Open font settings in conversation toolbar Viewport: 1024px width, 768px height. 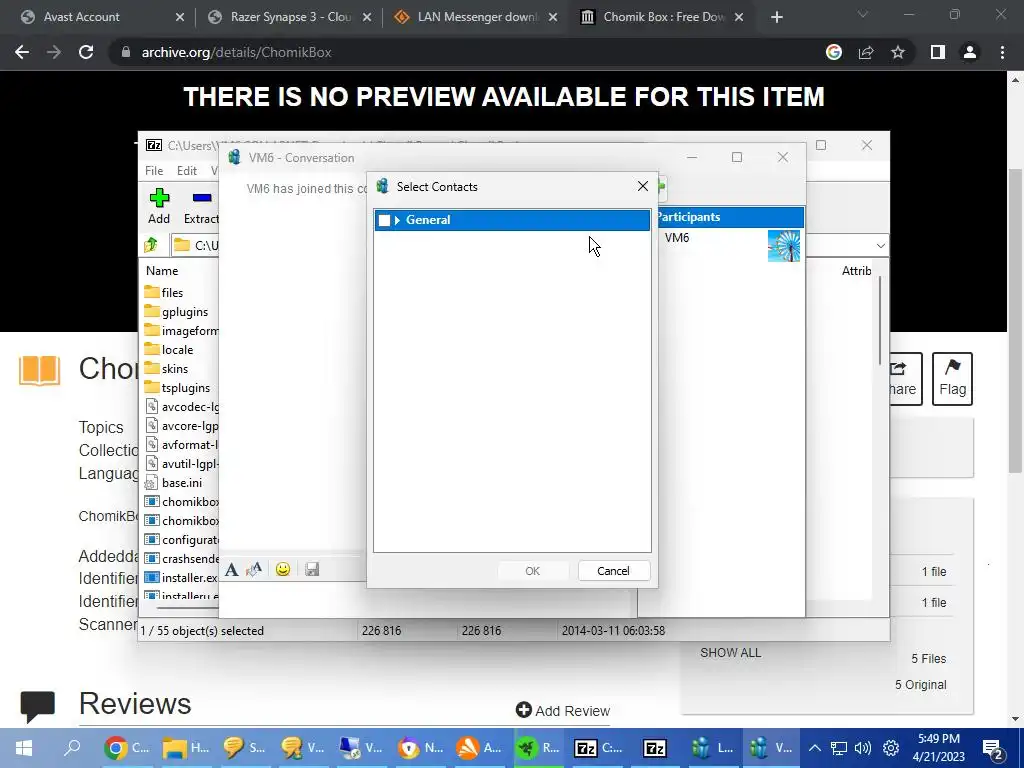231,569
